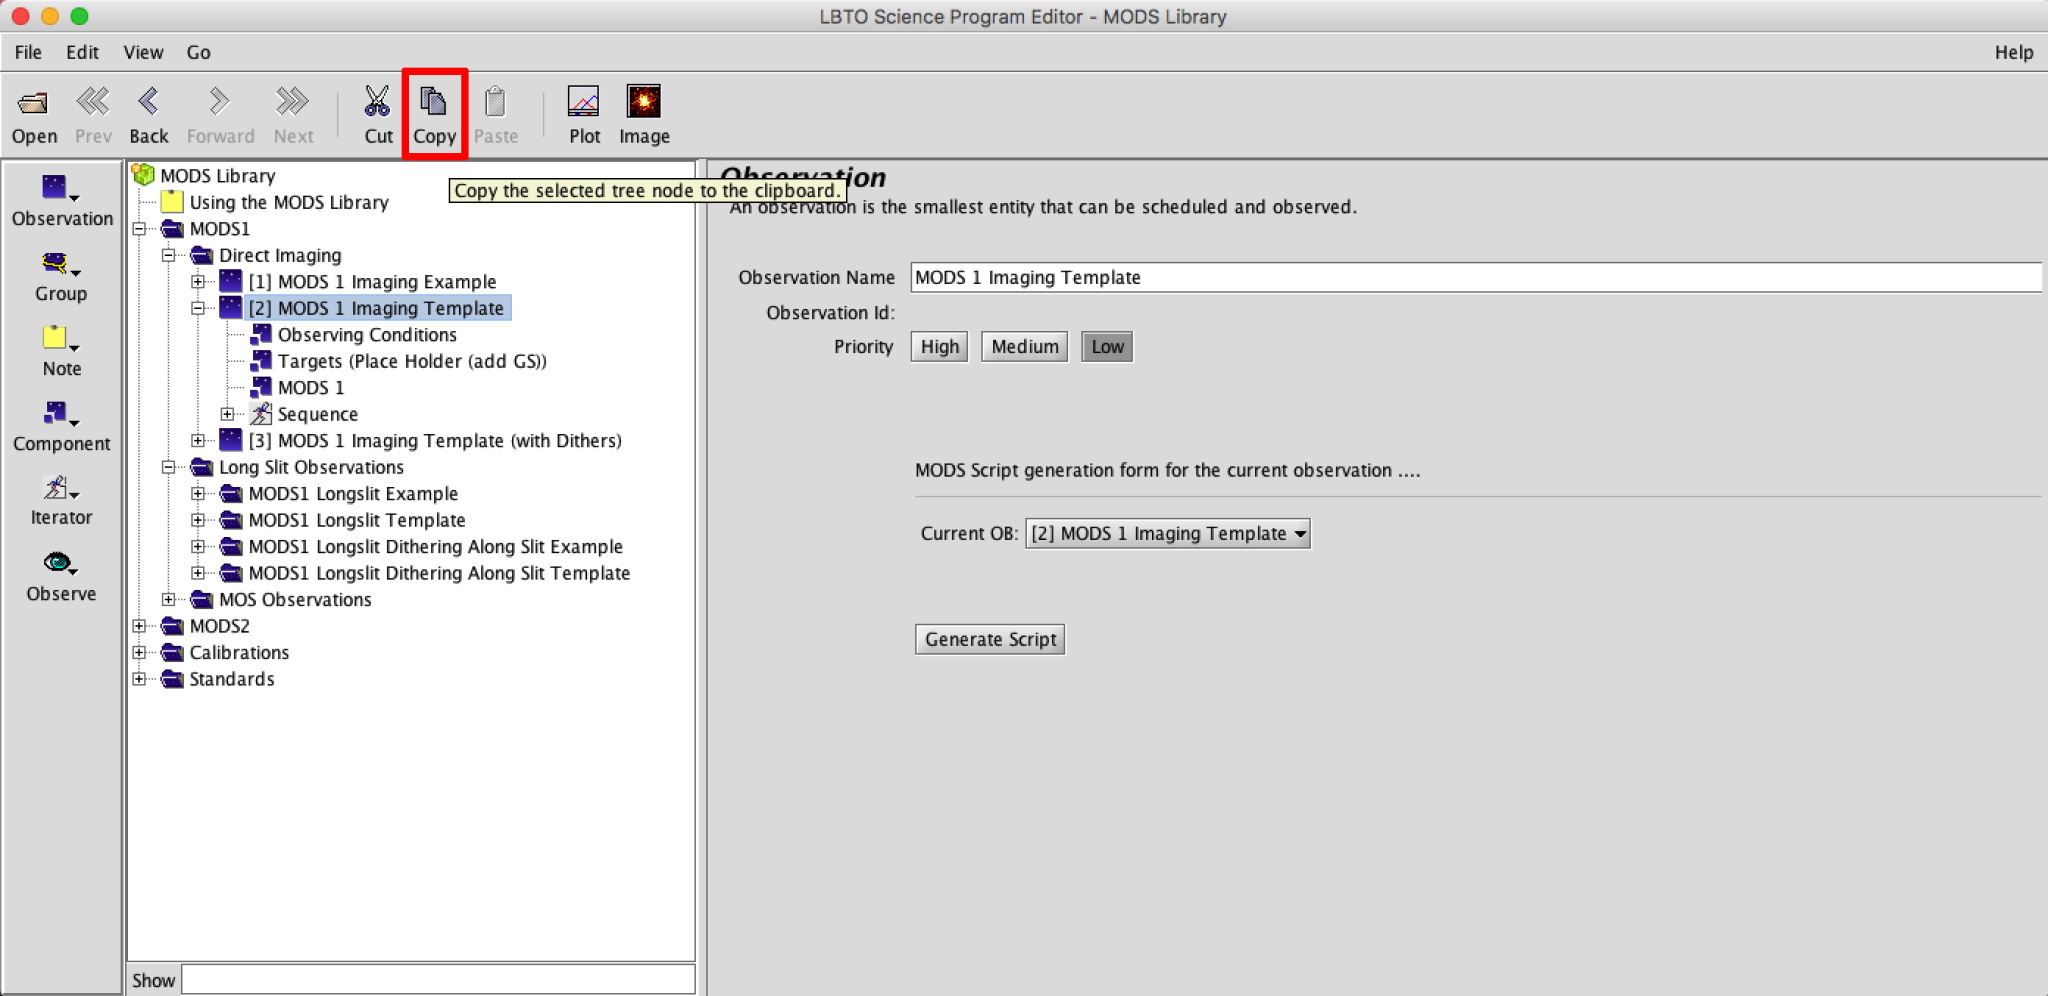Collapse the Long Slit Observations folder

(x=169, y=467)
